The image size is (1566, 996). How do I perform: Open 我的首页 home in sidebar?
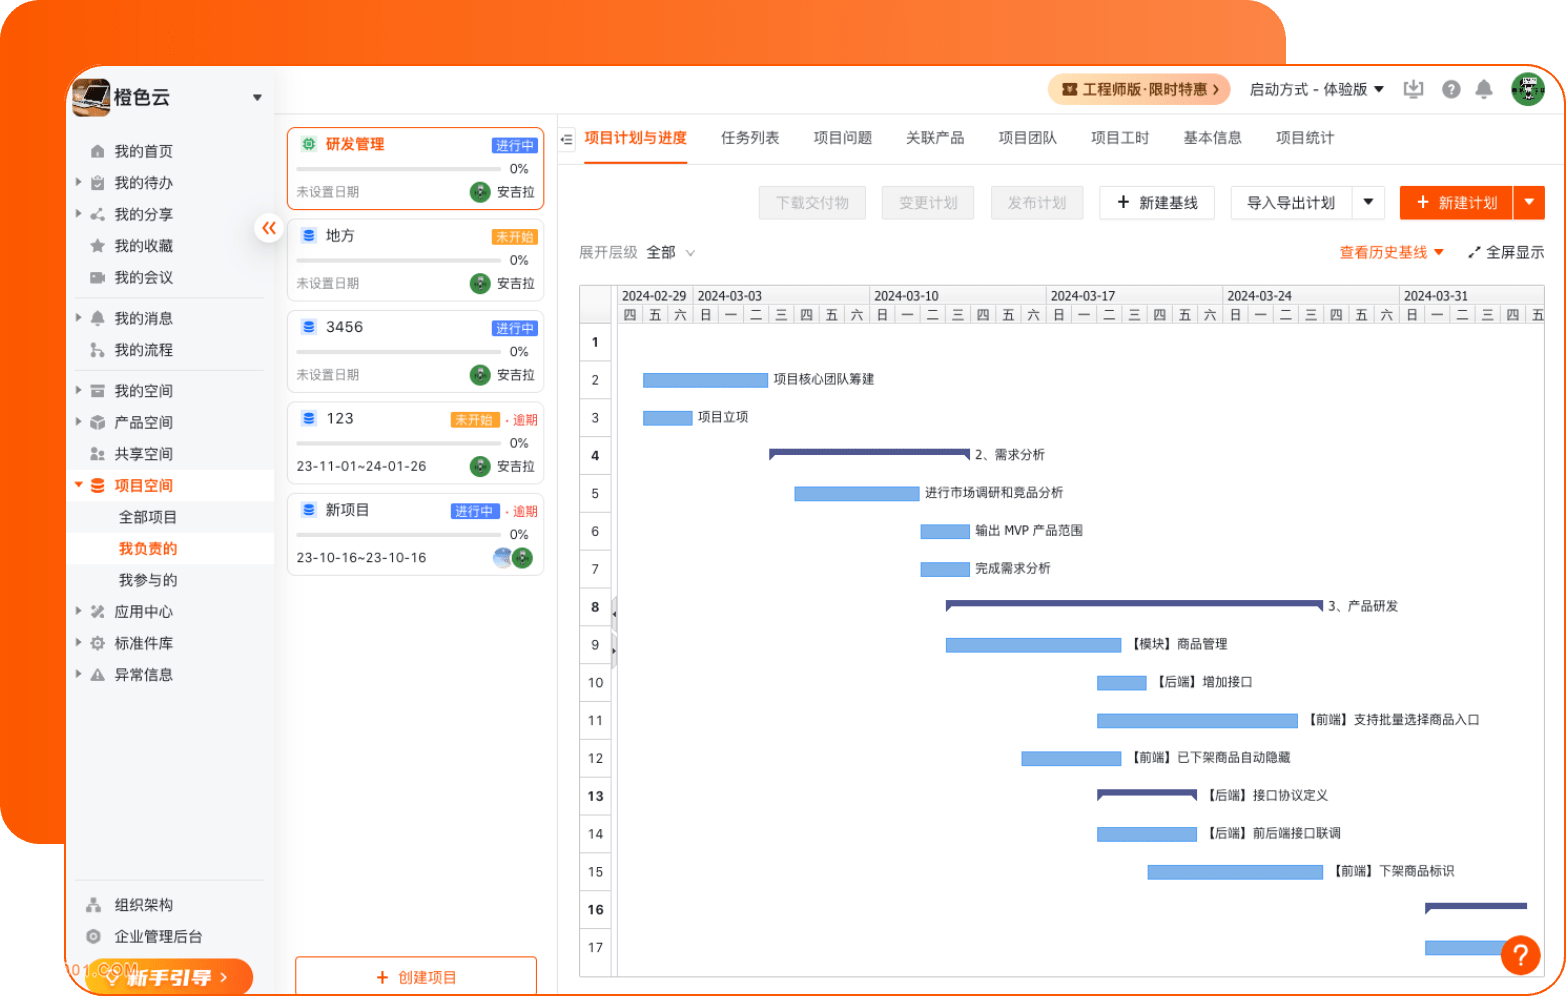pyautogui.click(x=143, y=151)
